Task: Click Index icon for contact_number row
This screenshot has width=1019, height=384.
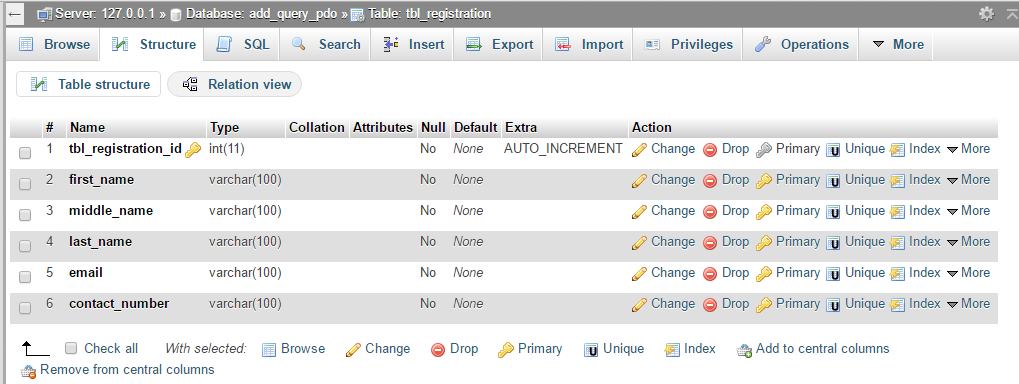Action: pos(897,305)
